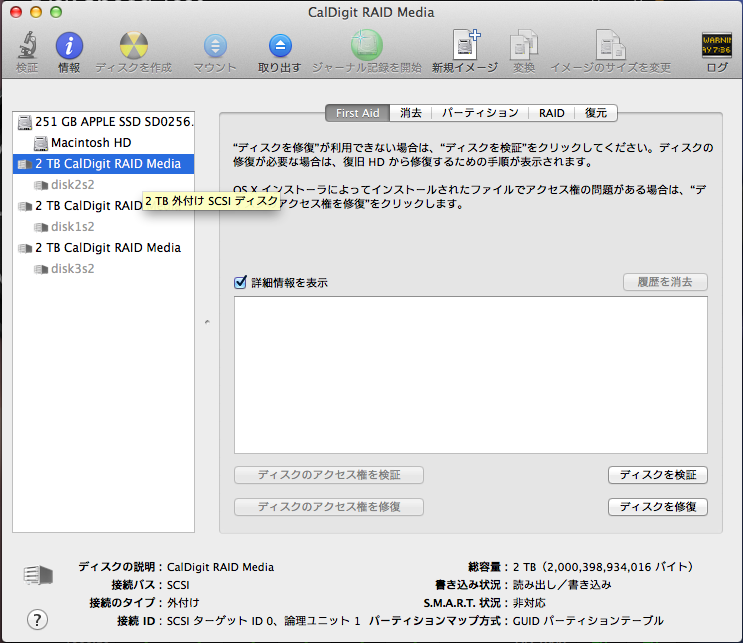Click the 読み出し／書き込み status value
Viewport: 743px width, 643px height.
(562, 585)
